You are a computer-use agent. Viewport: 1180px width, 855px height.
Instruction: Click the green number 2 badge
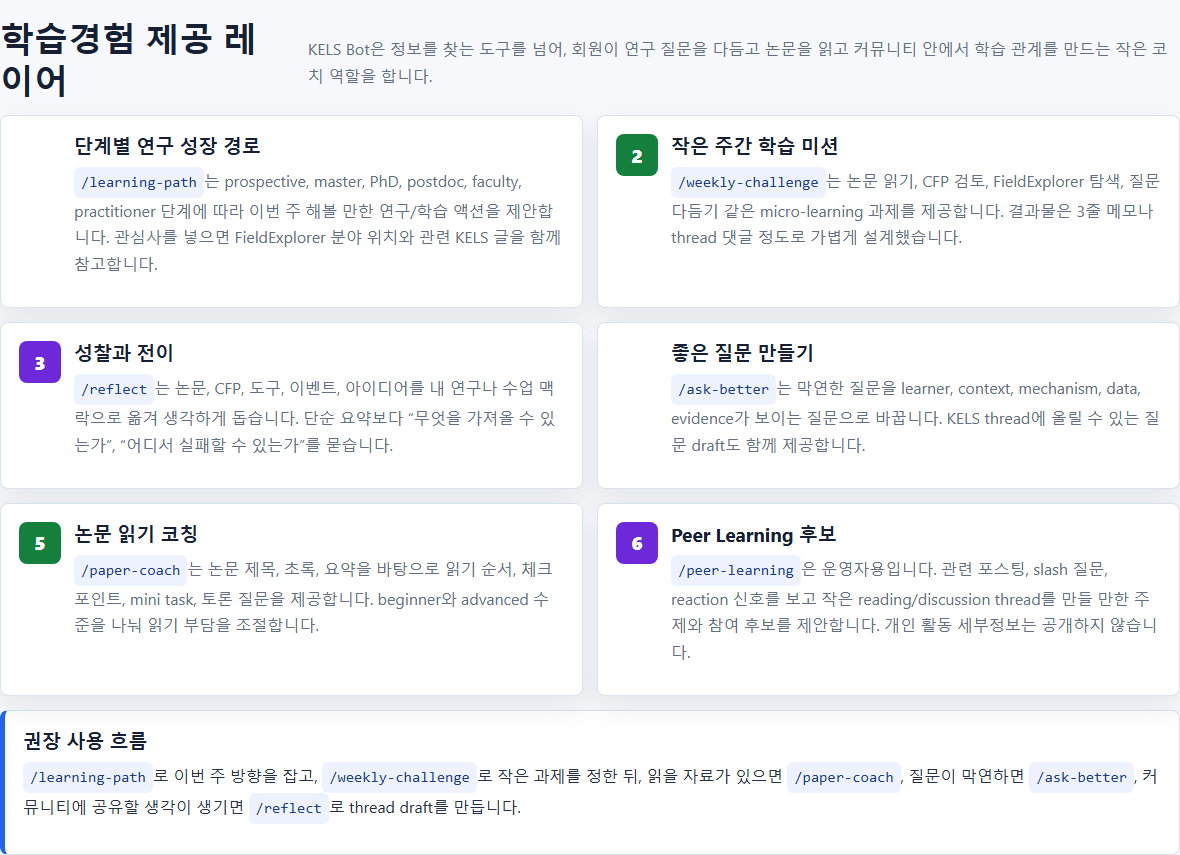tap(637, 155)
